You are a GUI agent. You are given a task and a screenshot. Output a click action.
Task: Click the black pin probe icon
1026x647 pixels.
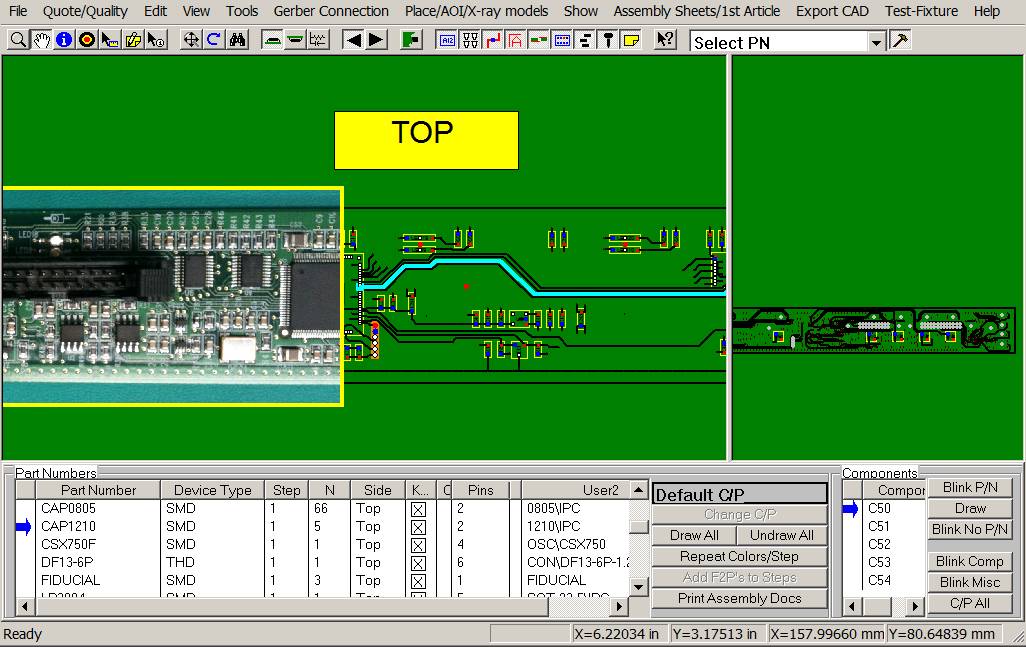tap(608, 41)
